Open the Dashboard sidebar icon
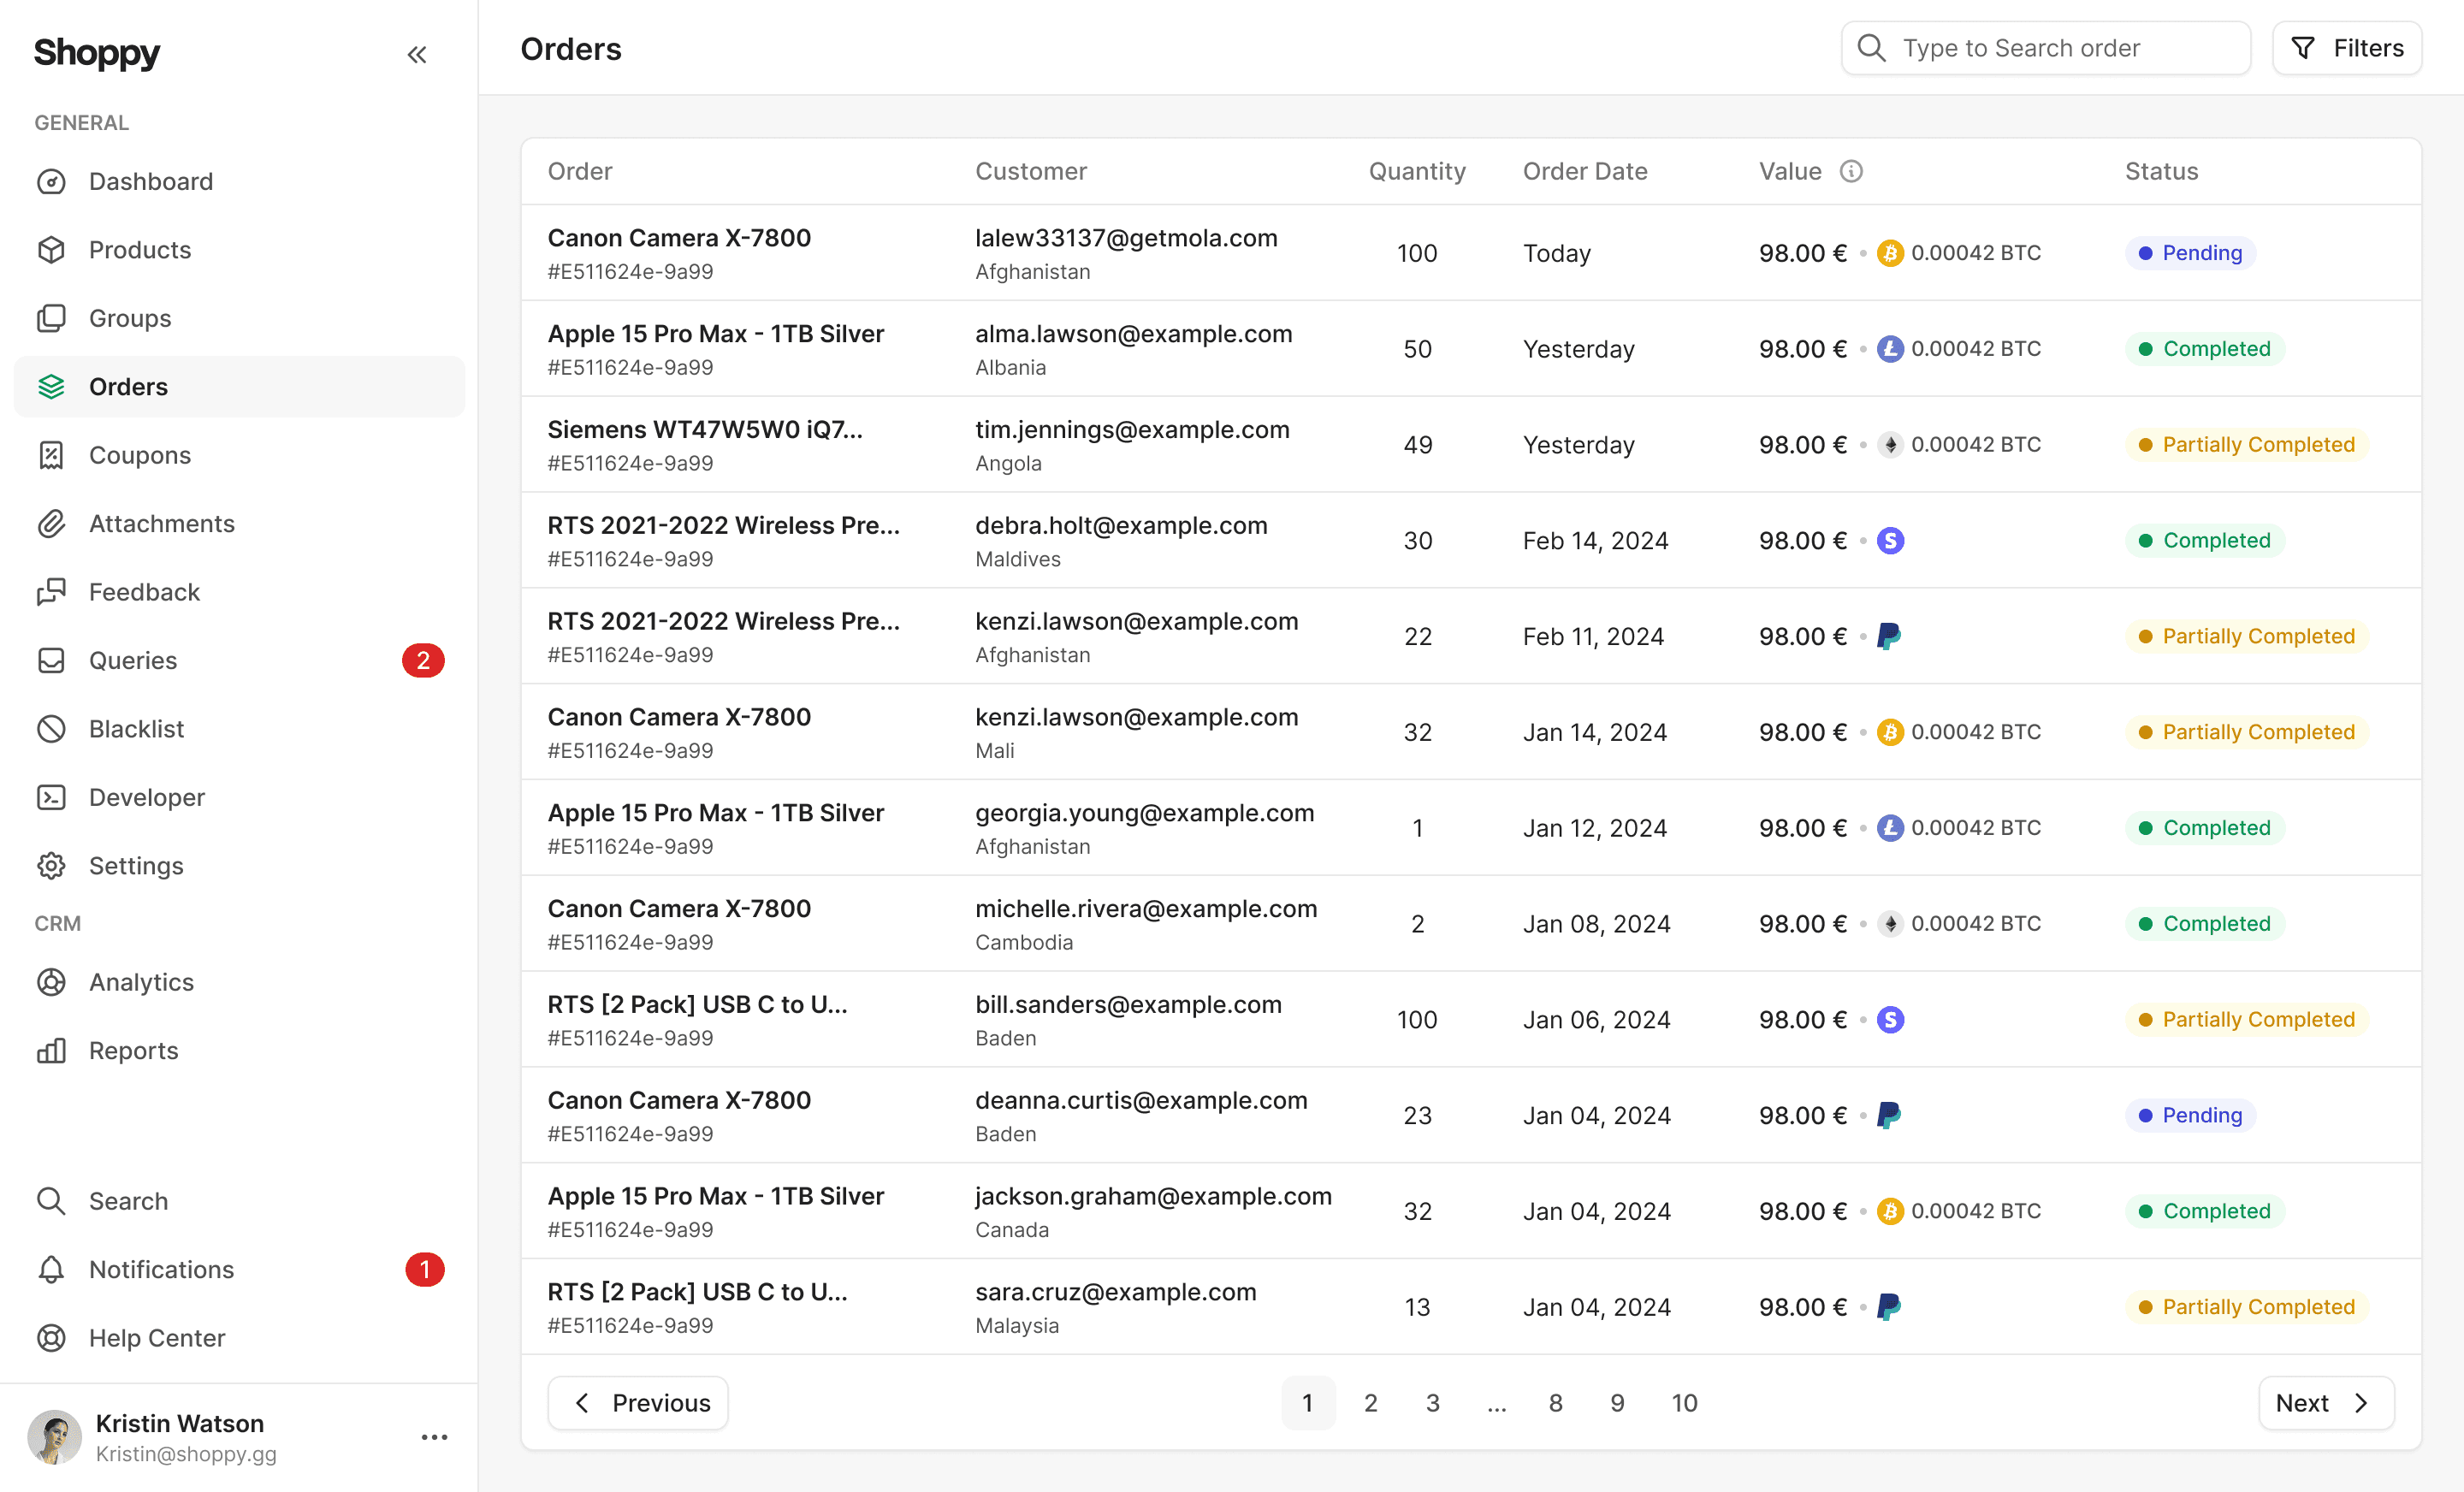Viewport: 2464px width, 1492px height. [x=51, y=181]
